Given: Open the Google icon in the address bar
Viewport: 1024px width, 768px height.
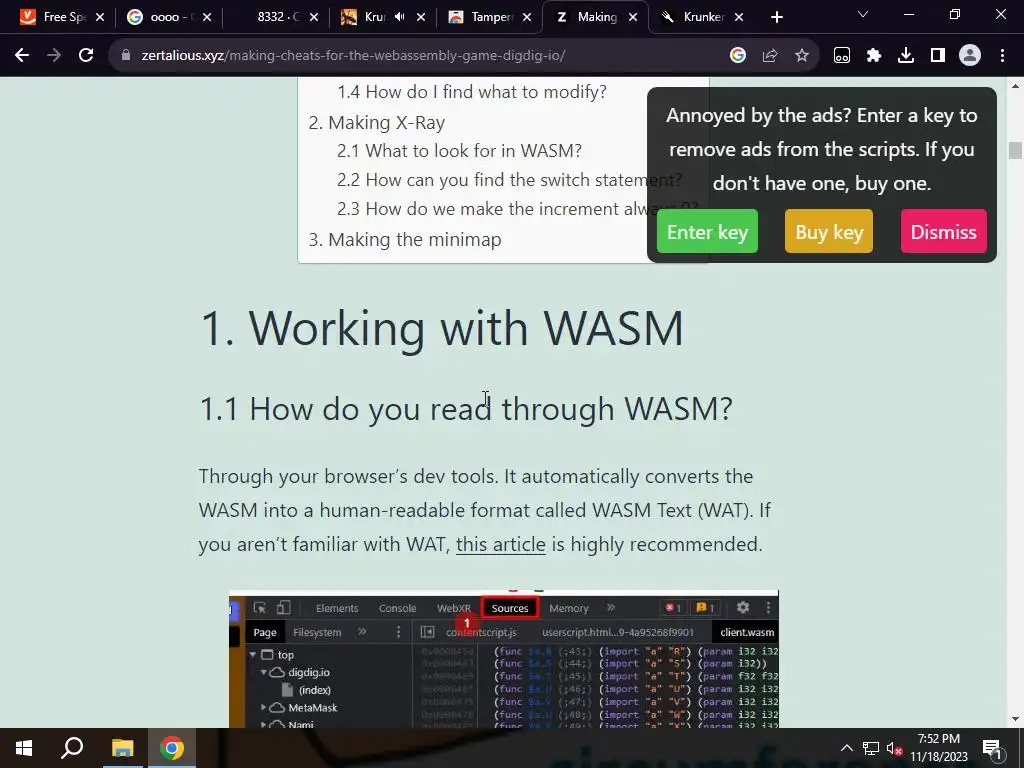Looking at the screenshot, I should [738, 56].
